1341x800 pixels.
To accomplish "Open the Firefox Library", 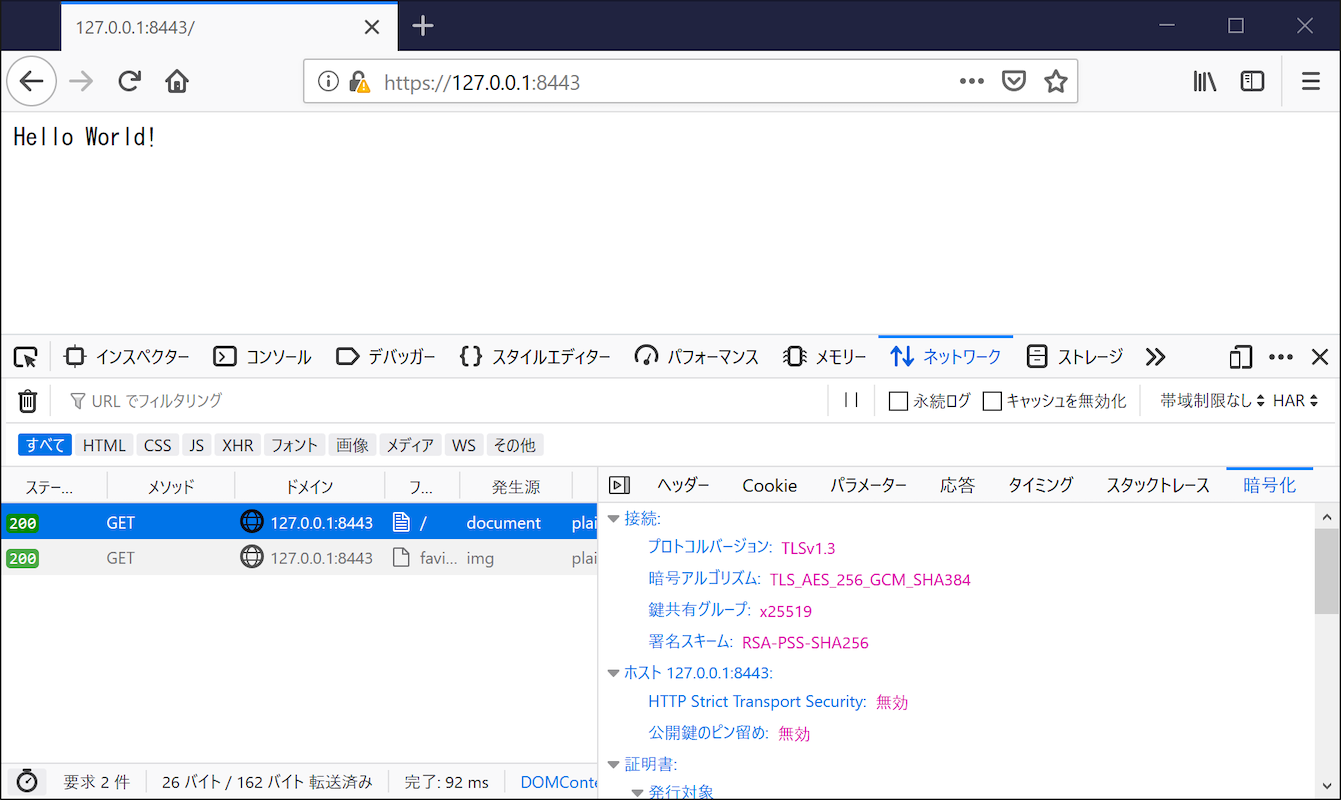I will pyautogui.click(x=1205, y=80).
